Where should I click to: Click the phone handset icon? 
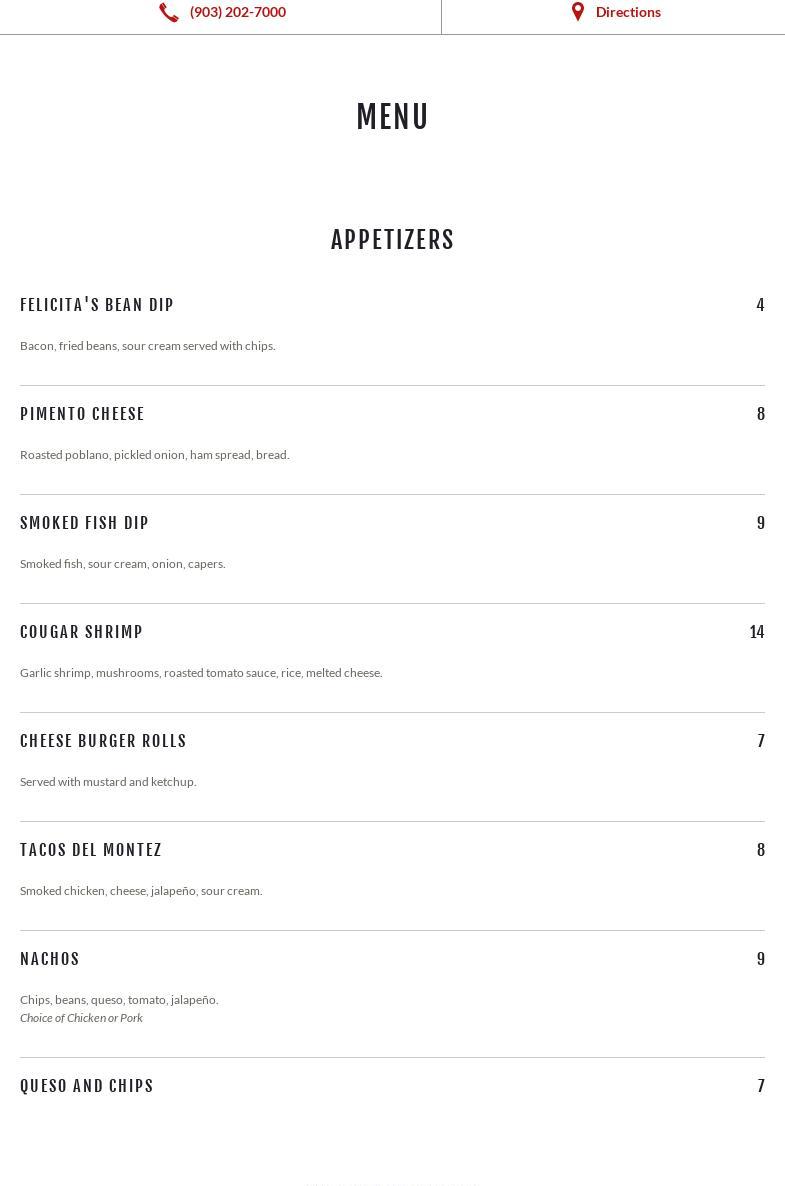tap(169, 12)
